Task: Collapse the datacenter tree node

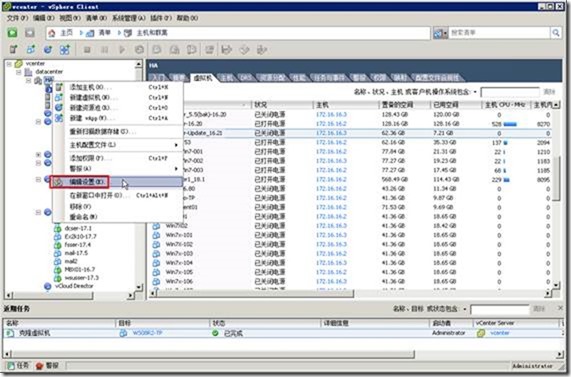Action: (19, 72)
